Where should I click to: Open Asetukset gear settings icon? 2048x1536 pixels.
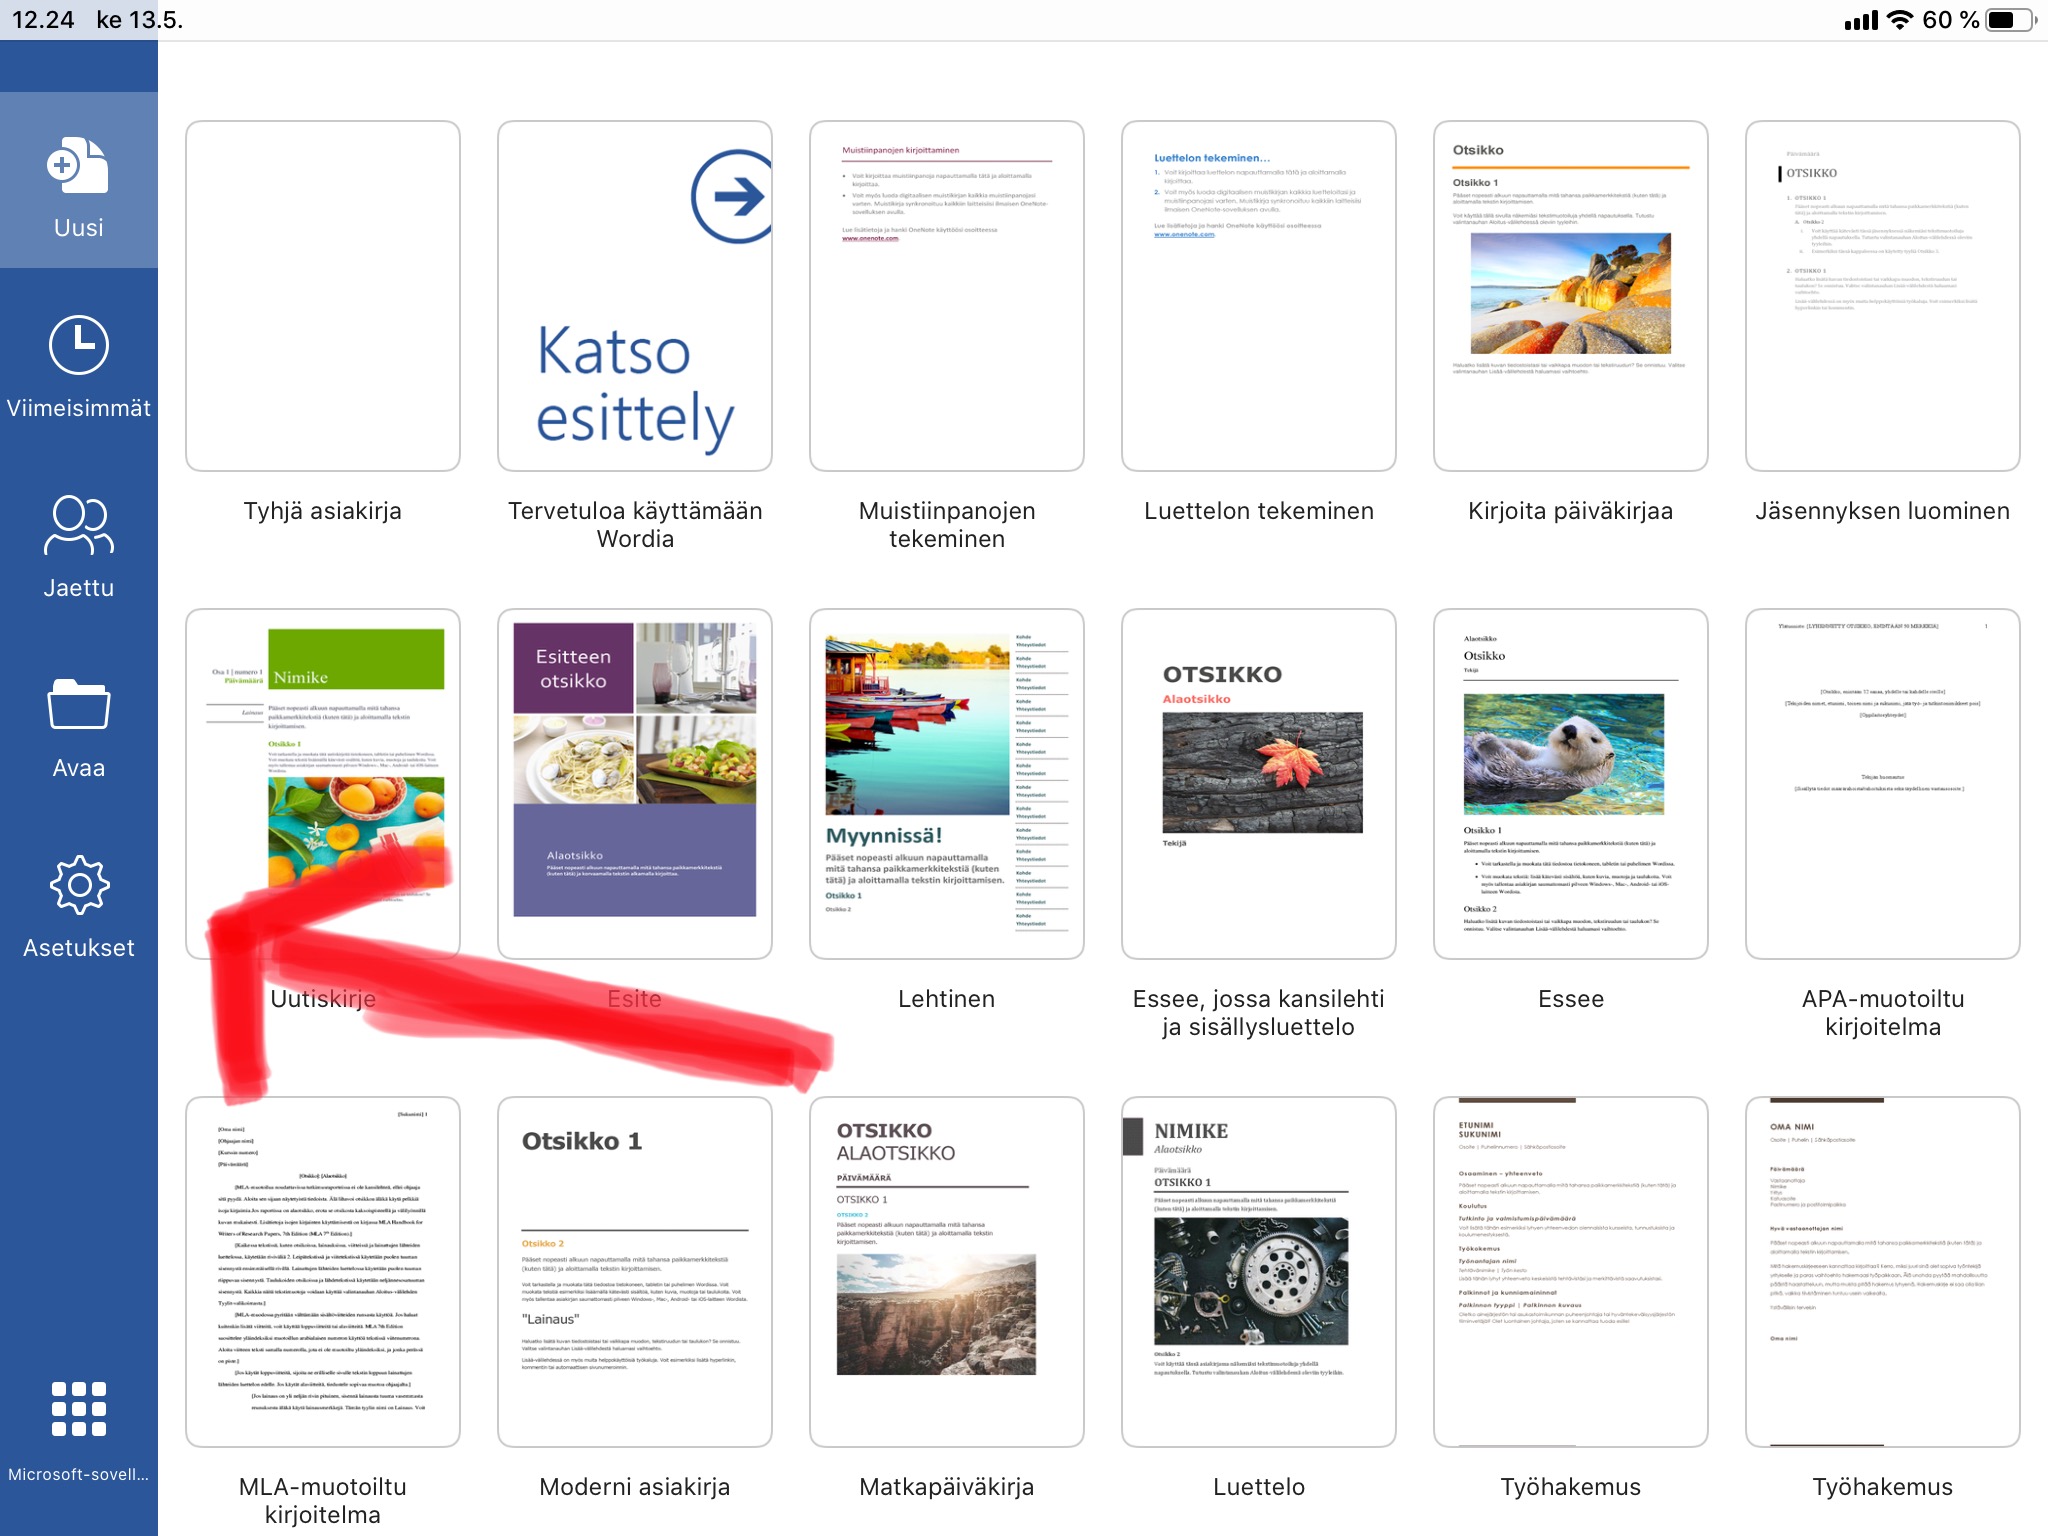(x=78, y=885)
